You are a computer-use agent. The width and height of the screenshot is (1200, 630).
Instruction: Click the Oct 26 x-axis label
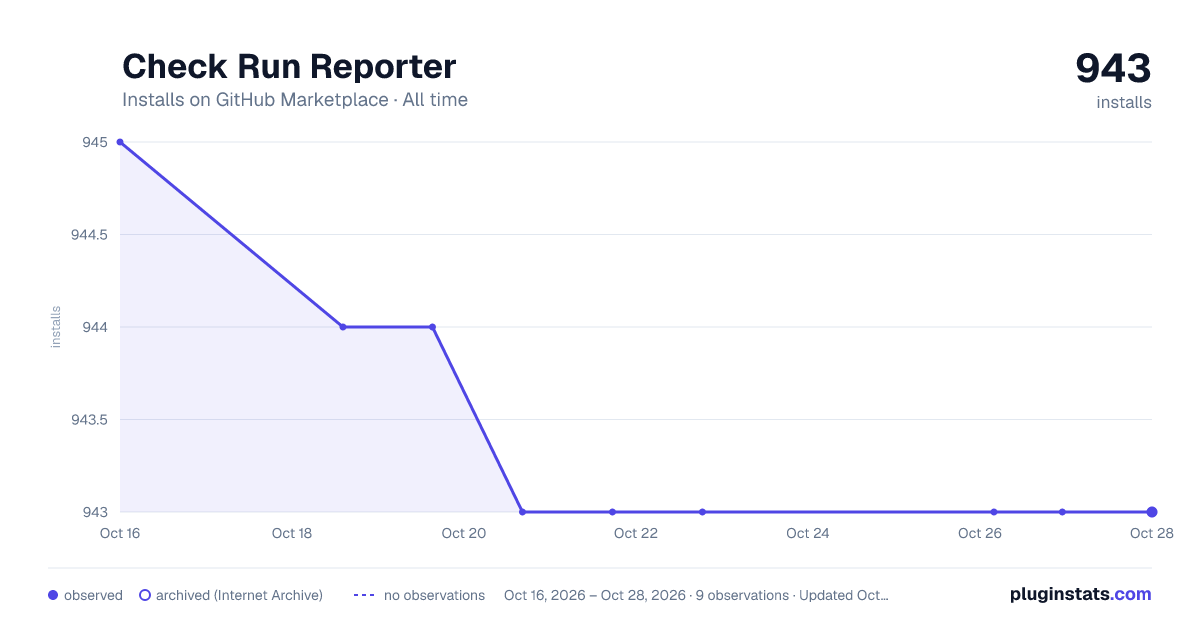pyautogui.click(x=980, y=533)
